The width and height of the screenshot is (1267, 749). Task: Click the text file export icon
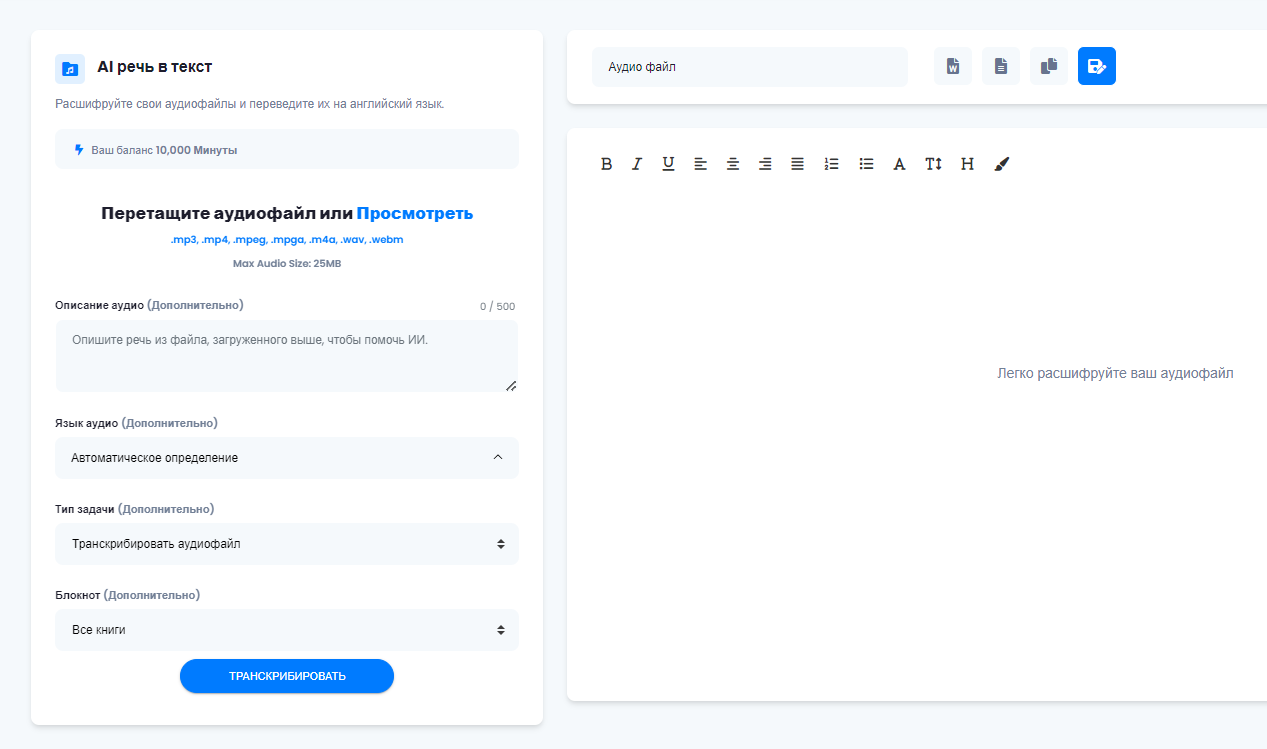tap(1000, 66)
